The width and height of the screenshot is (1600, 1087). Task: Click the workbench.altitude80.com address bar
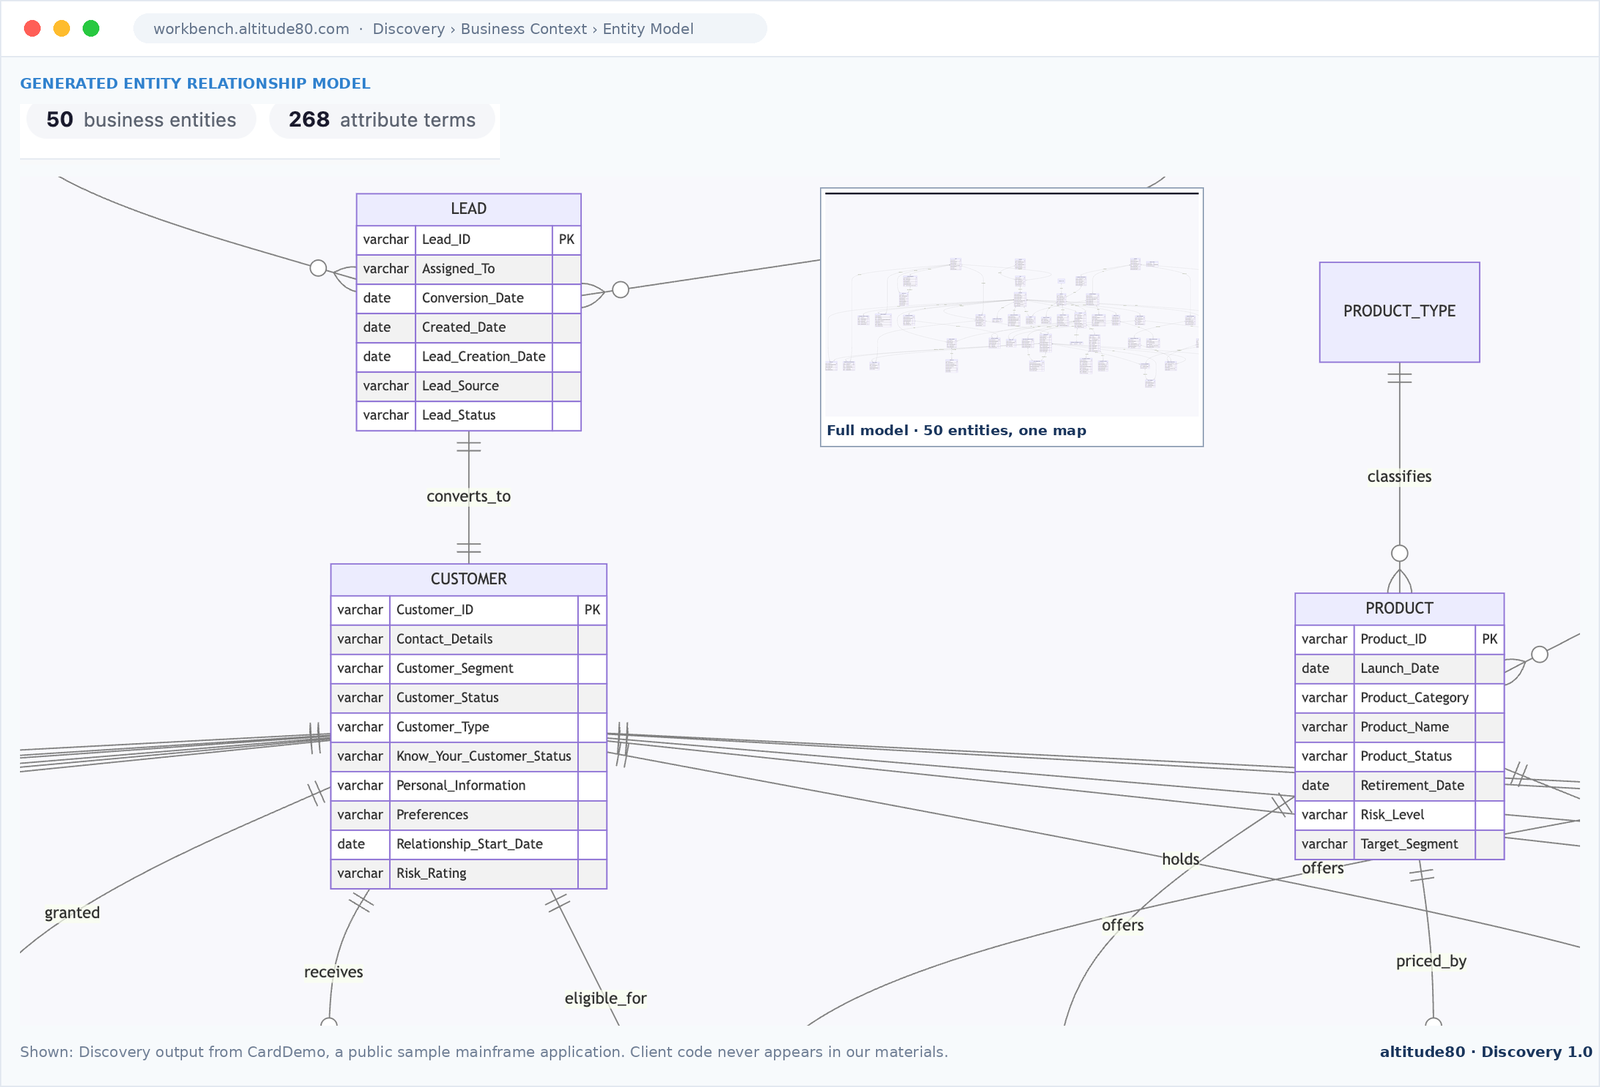pos(450,29)
